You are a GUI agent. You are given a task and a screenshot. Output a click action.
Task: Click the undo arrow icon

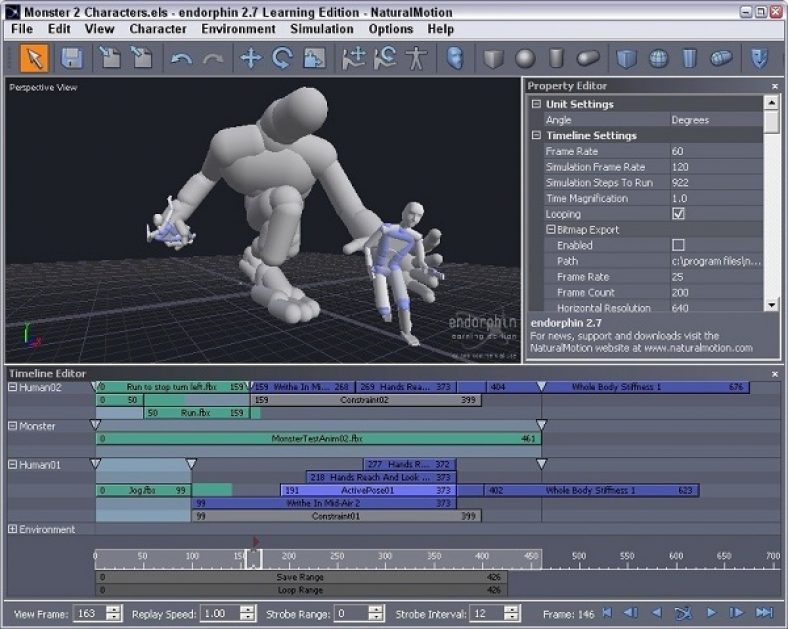[181, 59]
